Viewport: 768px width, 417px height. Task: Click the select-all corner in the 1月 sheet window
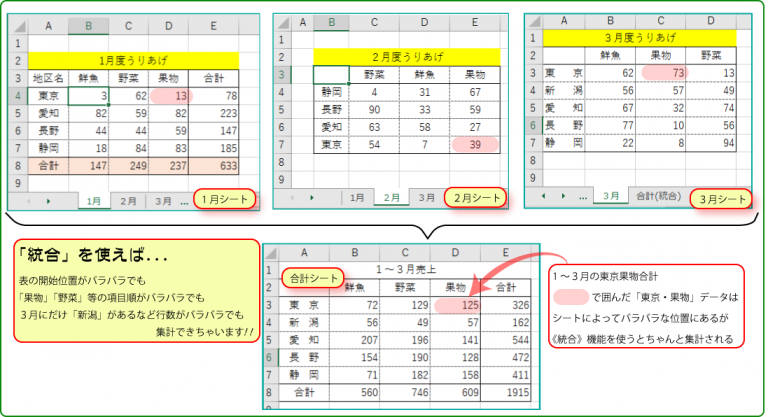coord(18,26)
